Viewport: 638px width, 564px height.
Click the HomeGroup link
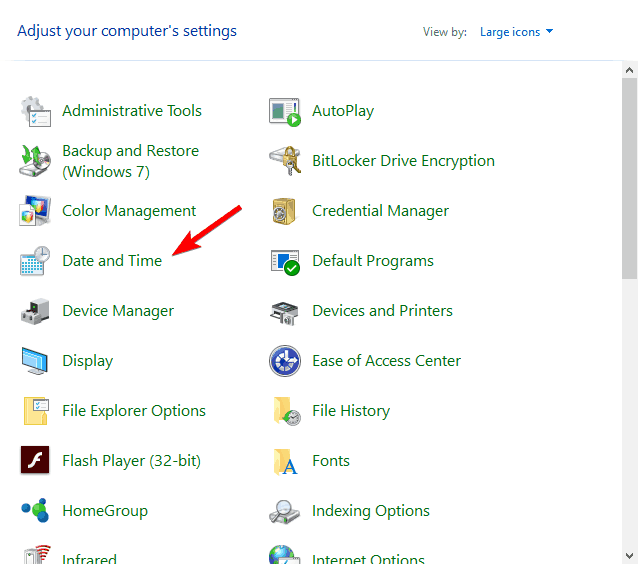pos(105,511)
